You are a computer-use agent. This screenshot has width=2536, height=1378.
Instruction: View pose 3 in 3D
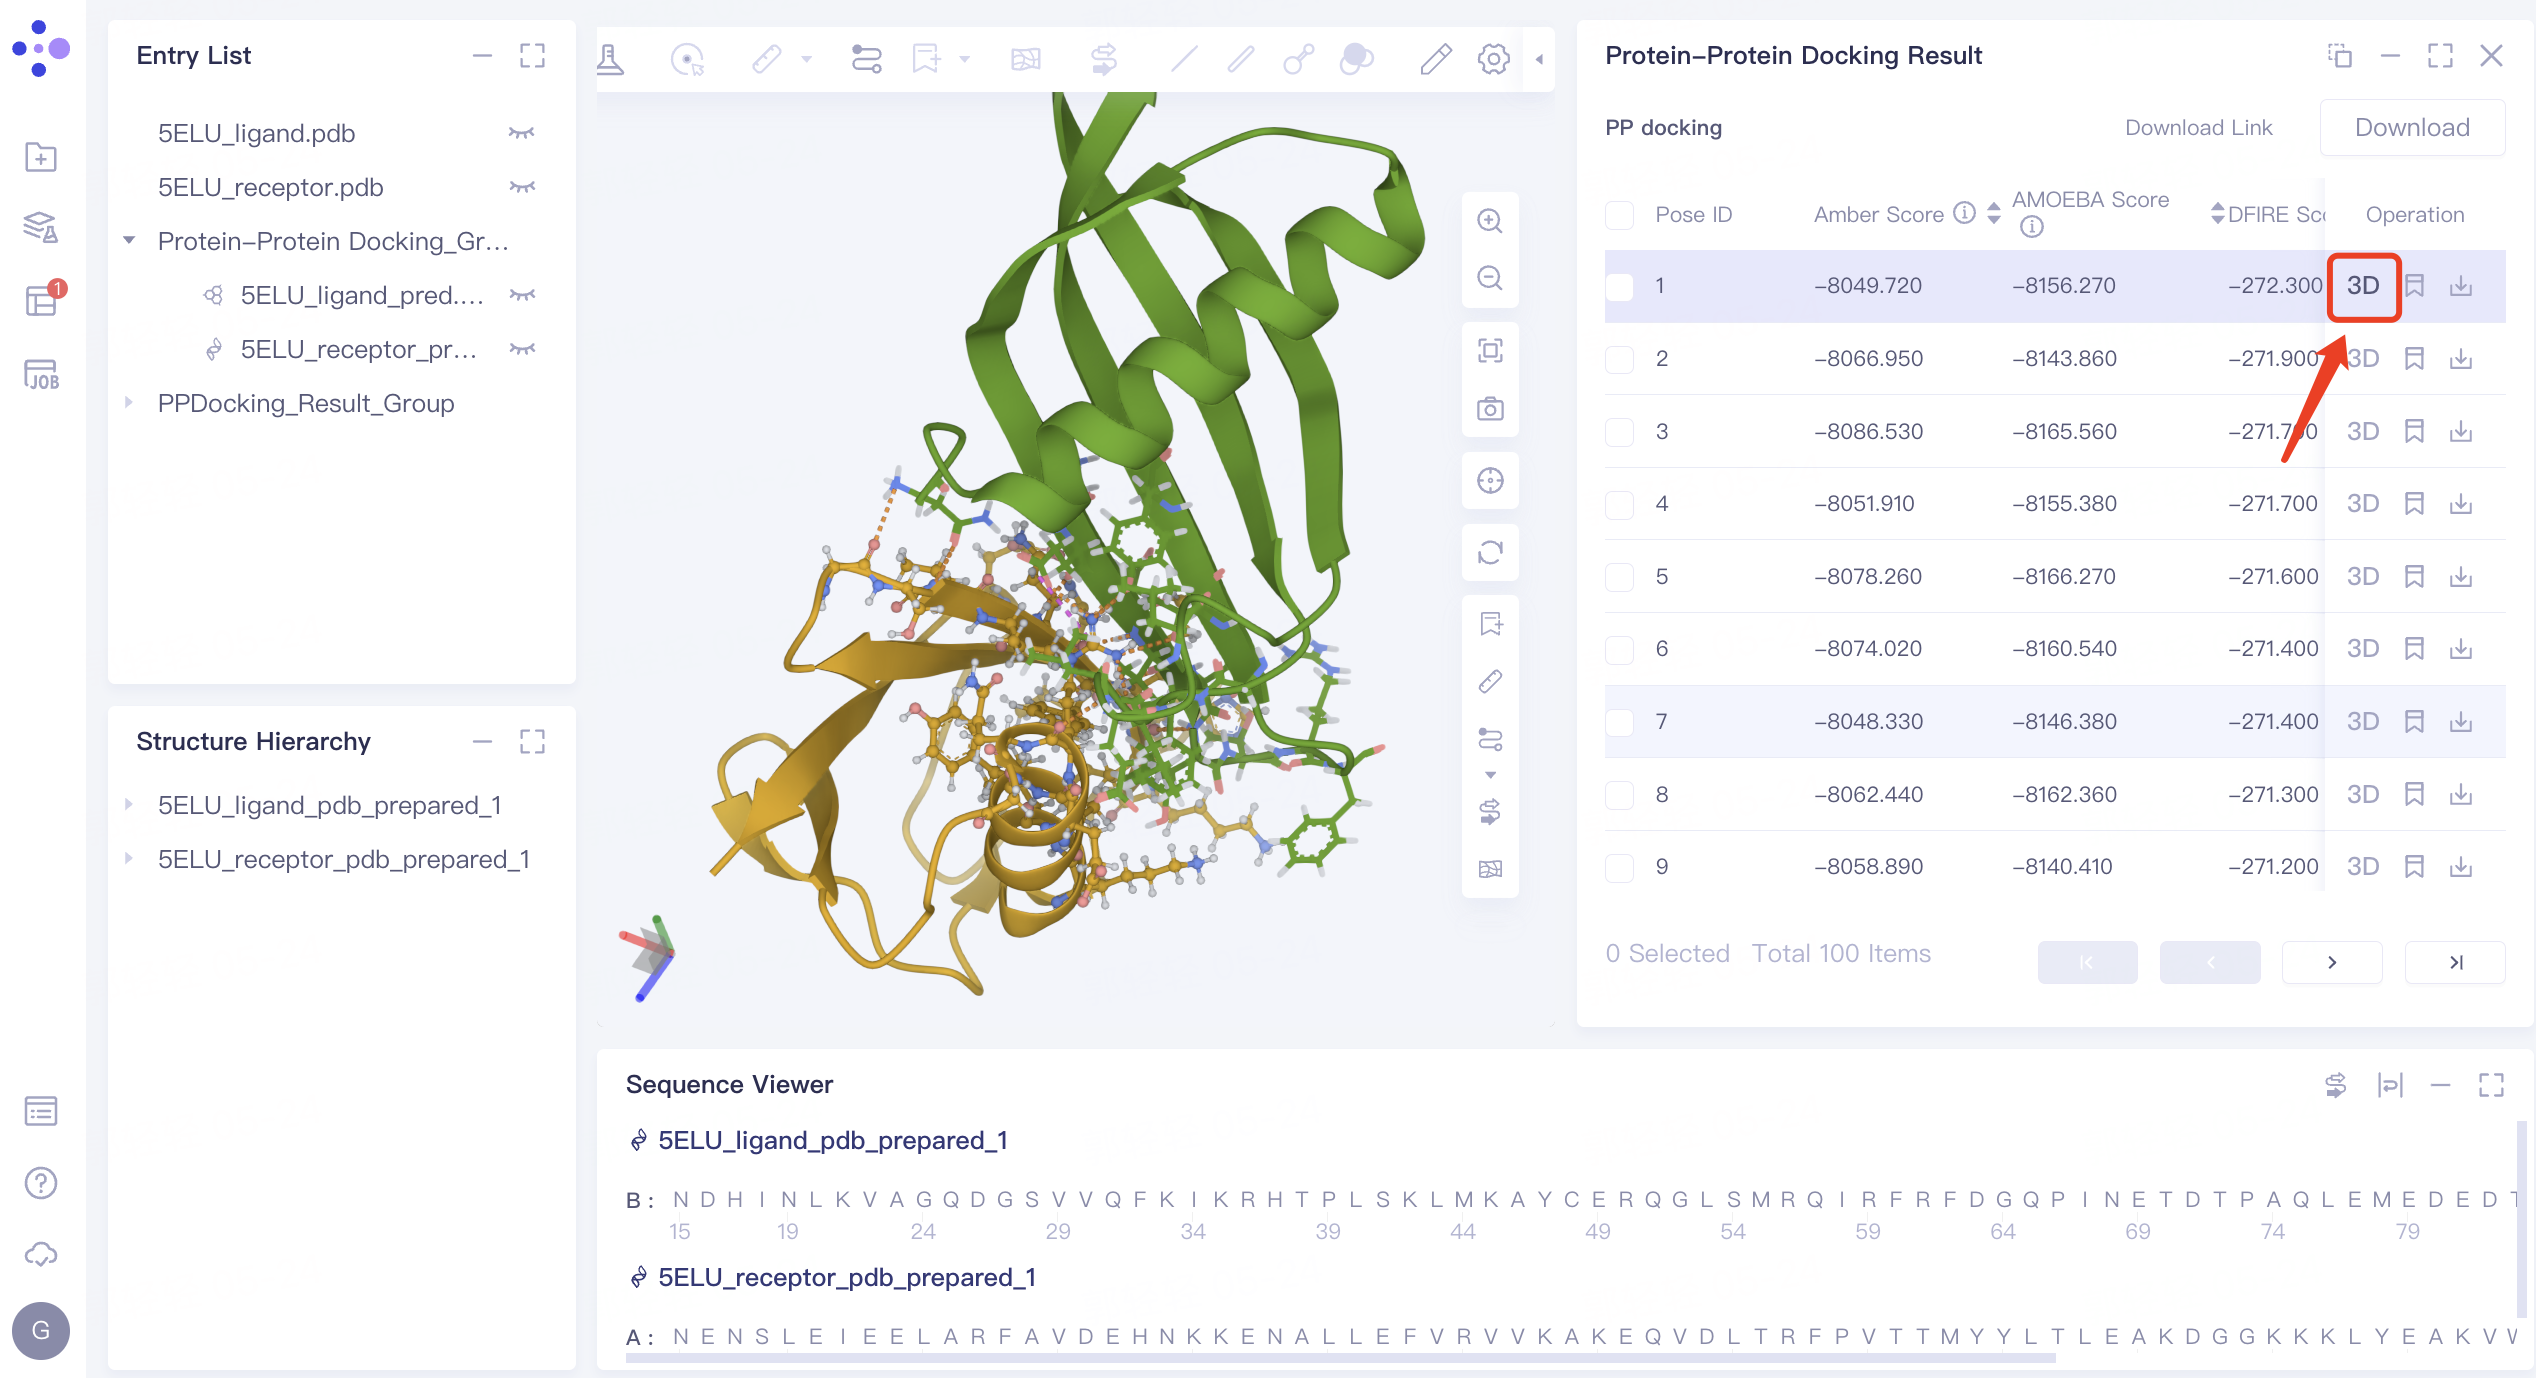tap(2364, 431)
